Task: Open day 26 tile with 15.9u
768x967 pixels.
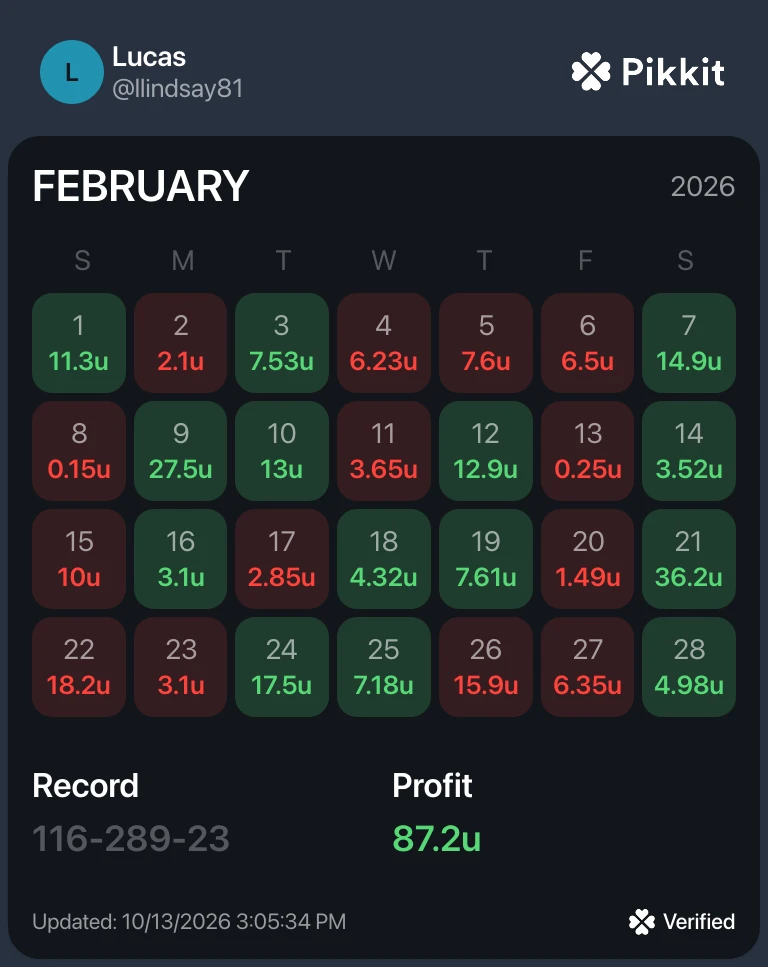Action: [x=485, y=667]
